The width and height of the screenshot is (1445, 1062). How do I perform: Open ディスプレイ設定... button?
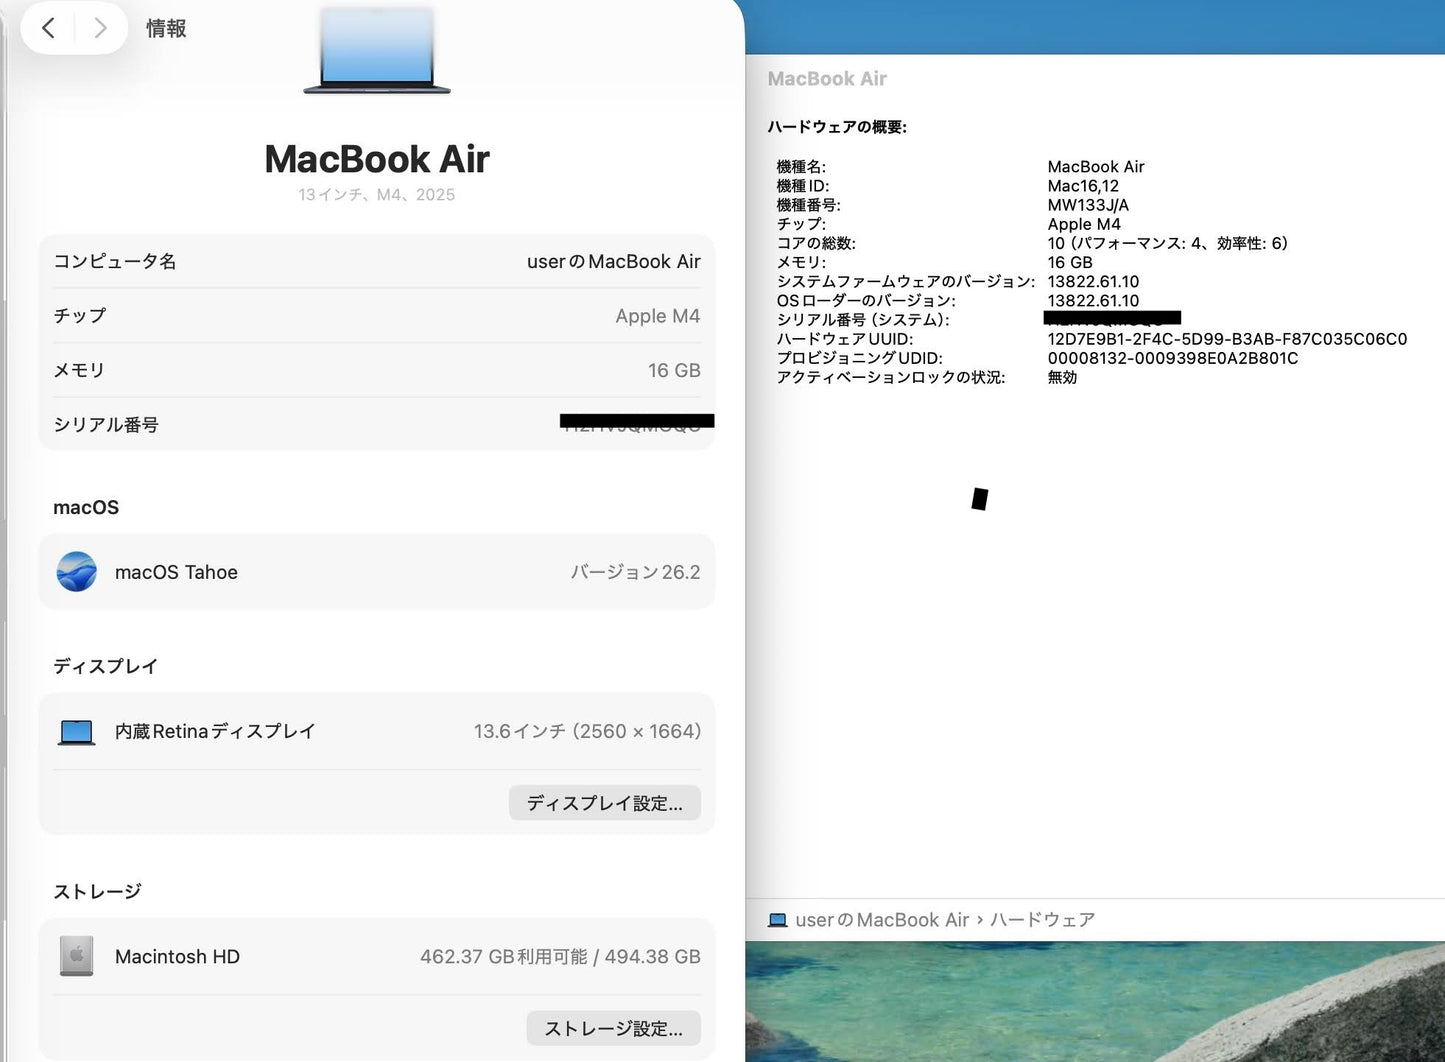[x=605, y=803]
